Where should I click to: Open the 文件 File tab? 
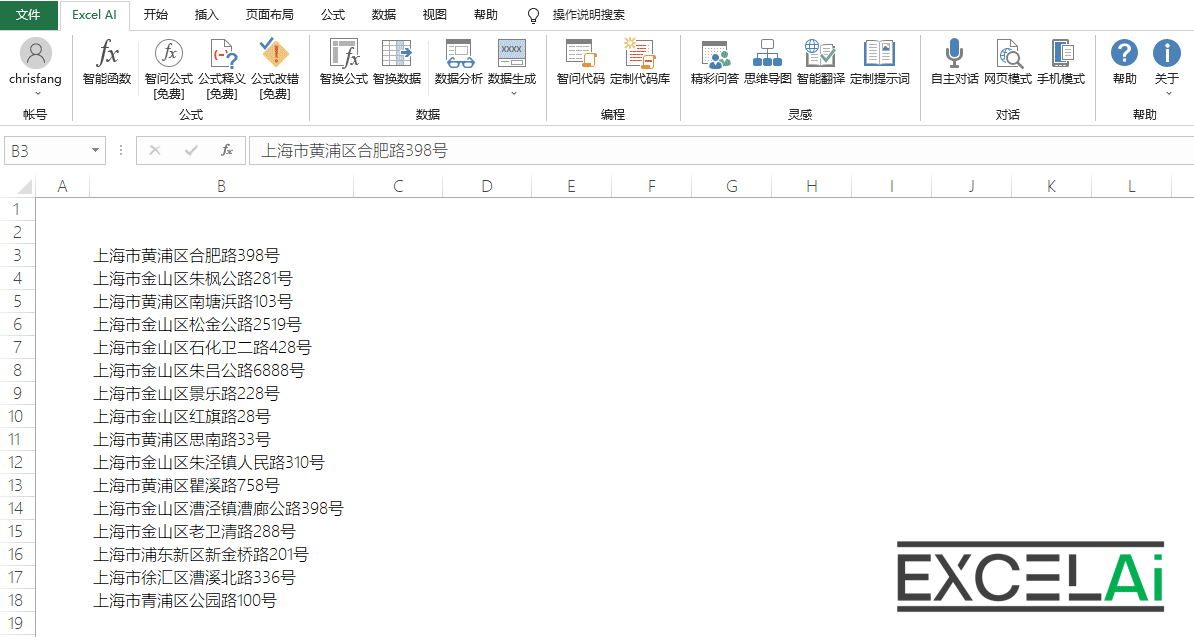28,14
